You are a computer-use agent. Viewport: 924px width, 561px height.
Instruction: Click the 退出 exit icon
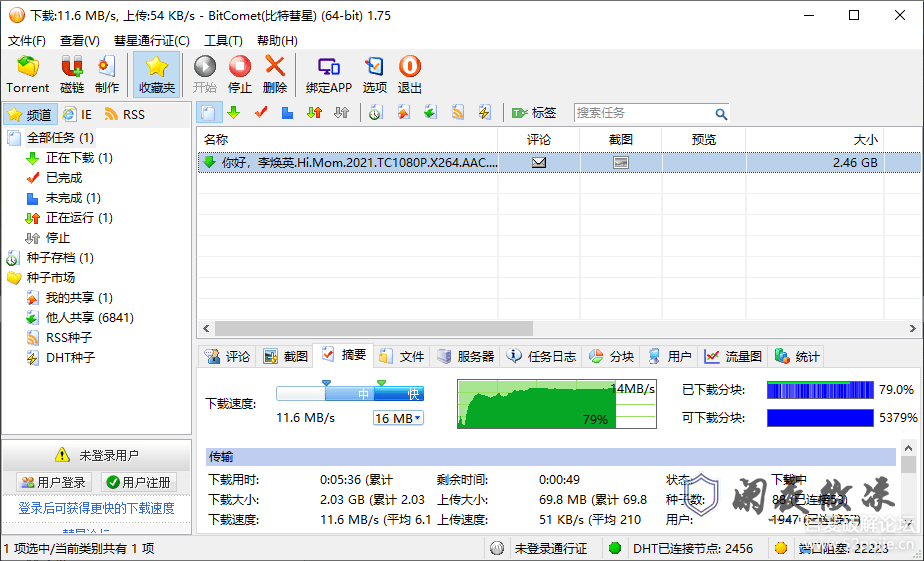tap(410, 75)
